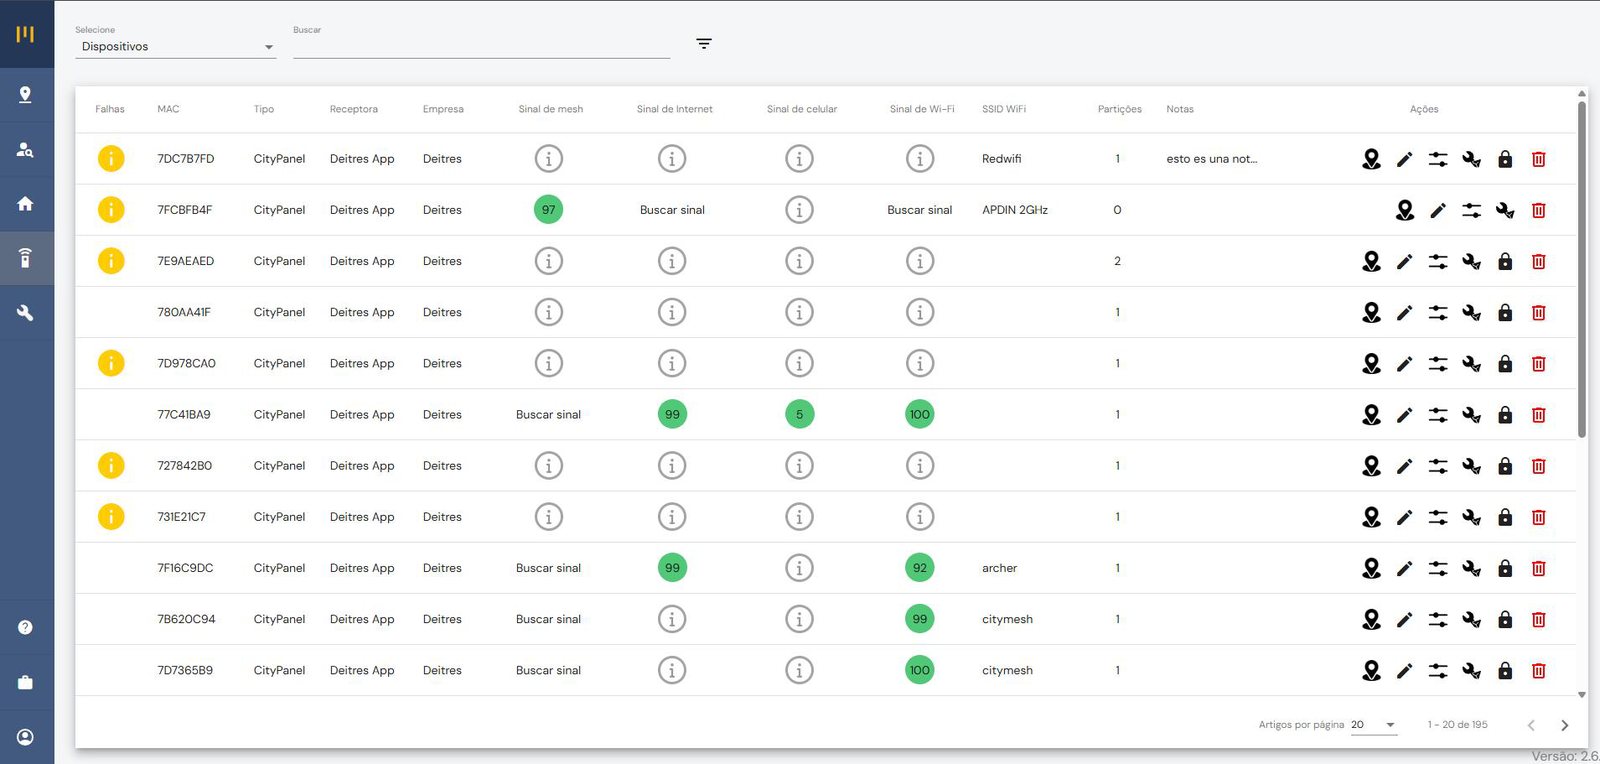
Task: Open the Dispositivos selection dropdown
Action: click(x=175, y=47)
